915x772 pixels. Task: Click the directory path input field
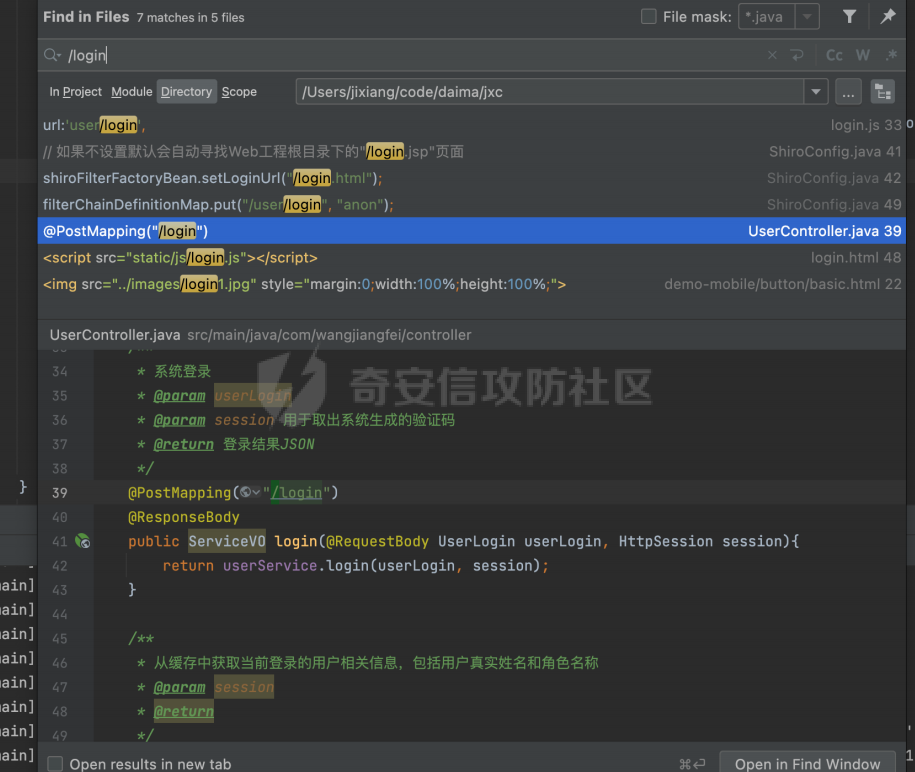550,92
